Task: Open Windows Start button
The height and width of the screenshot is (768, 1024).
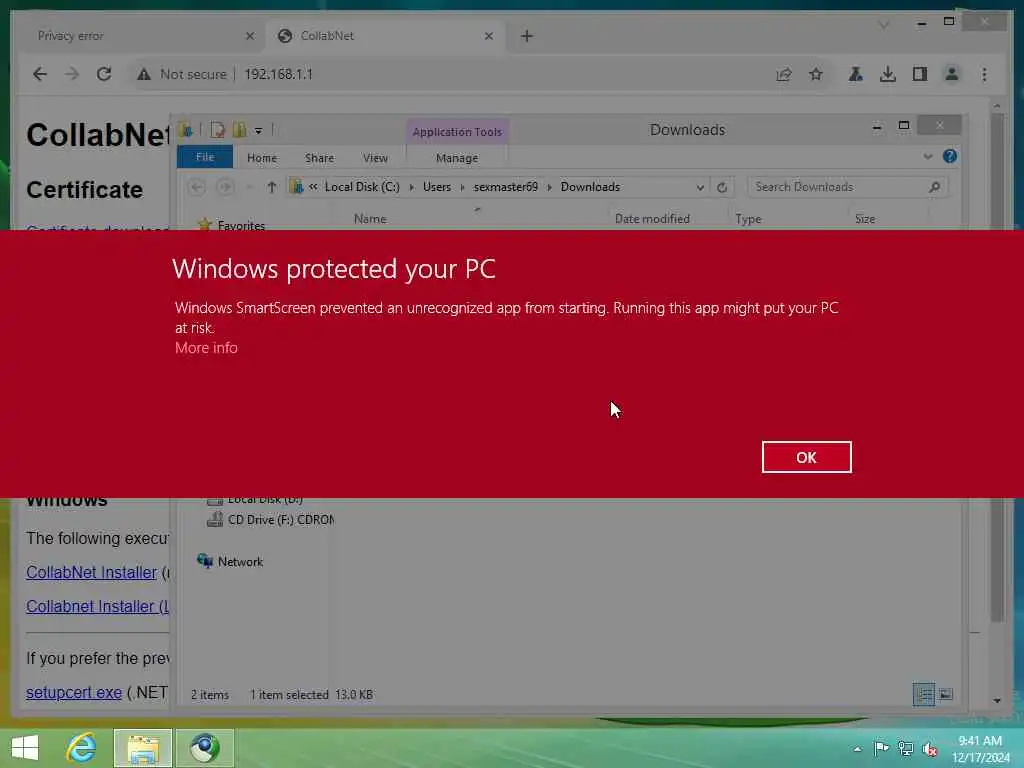Action: (25, 748)
